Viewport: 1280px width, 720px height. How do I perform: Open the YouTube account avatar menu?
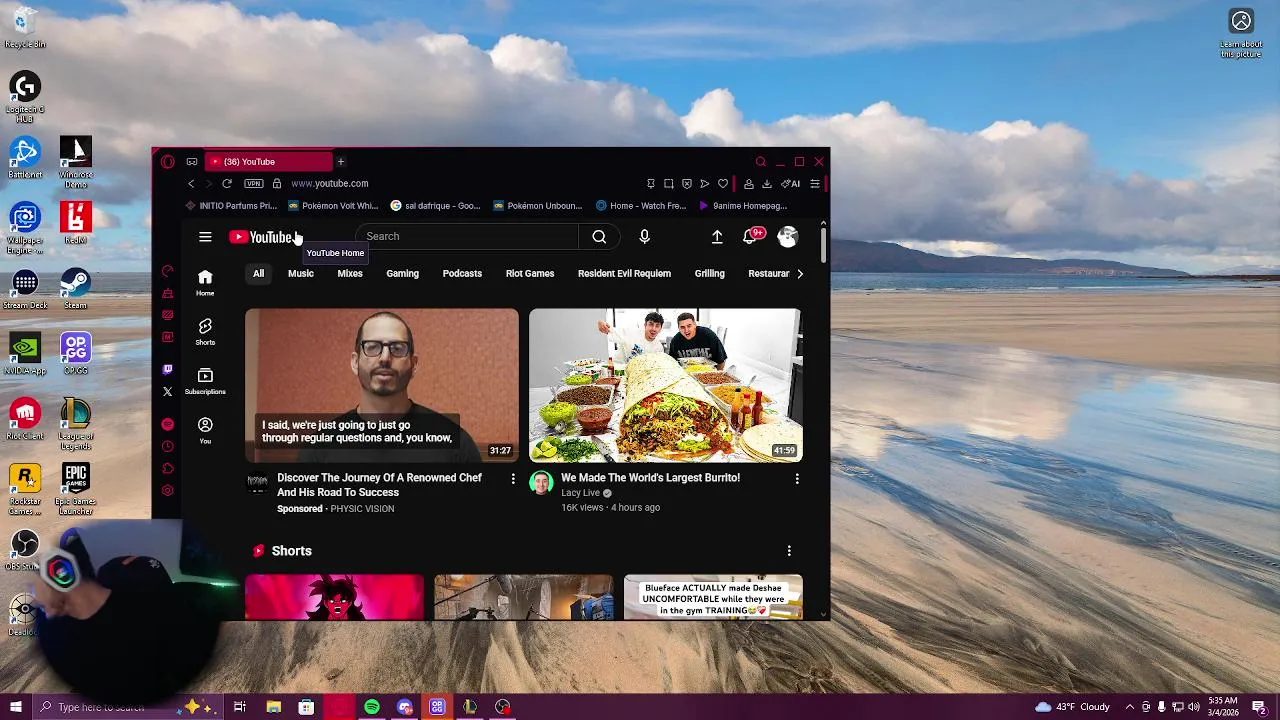click(x=787, y=236)
